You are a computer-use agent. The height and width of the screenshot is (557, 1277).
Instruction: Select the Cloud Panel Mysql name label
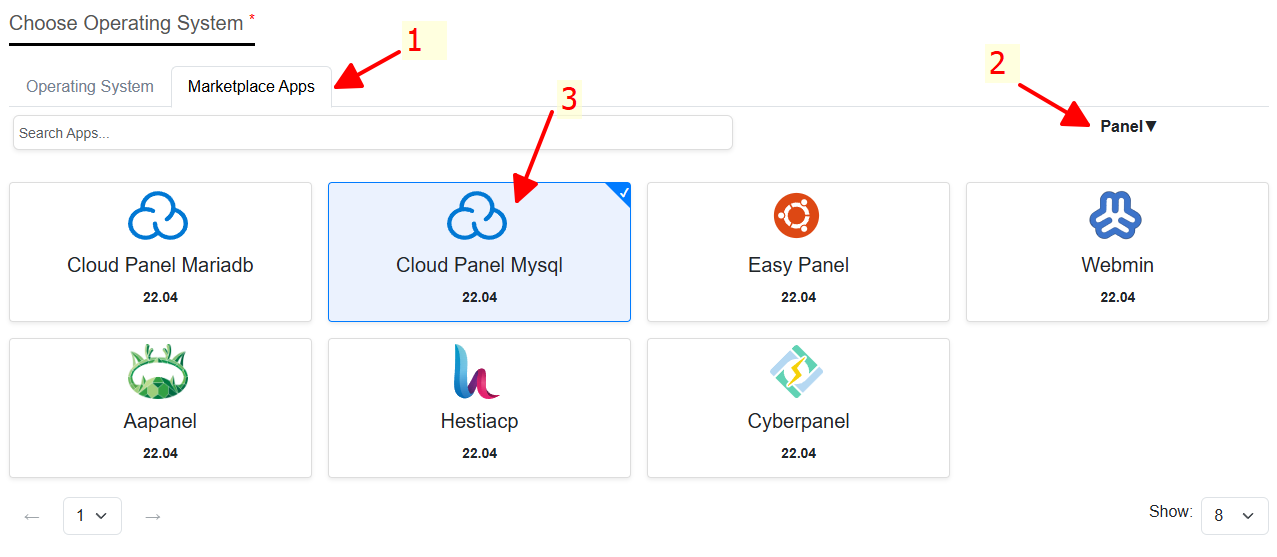[x=479, y=265]
